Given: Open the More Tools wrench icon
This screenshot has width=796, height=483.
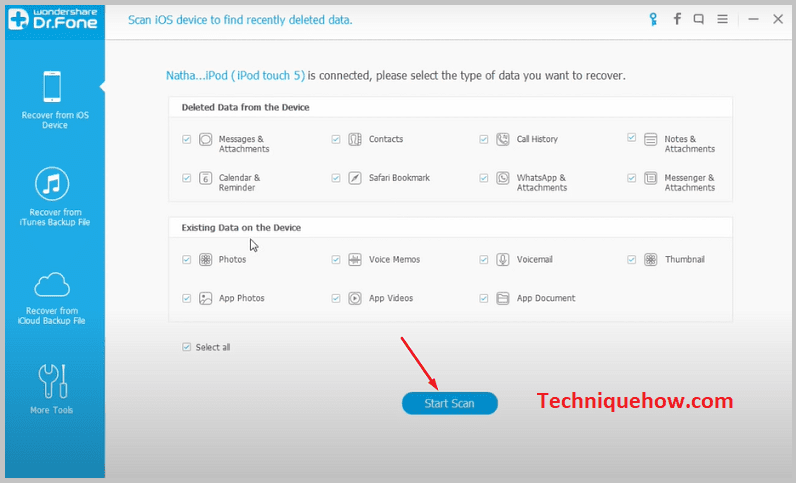Looking at the screenshot, I should click(x=52, y=381).
